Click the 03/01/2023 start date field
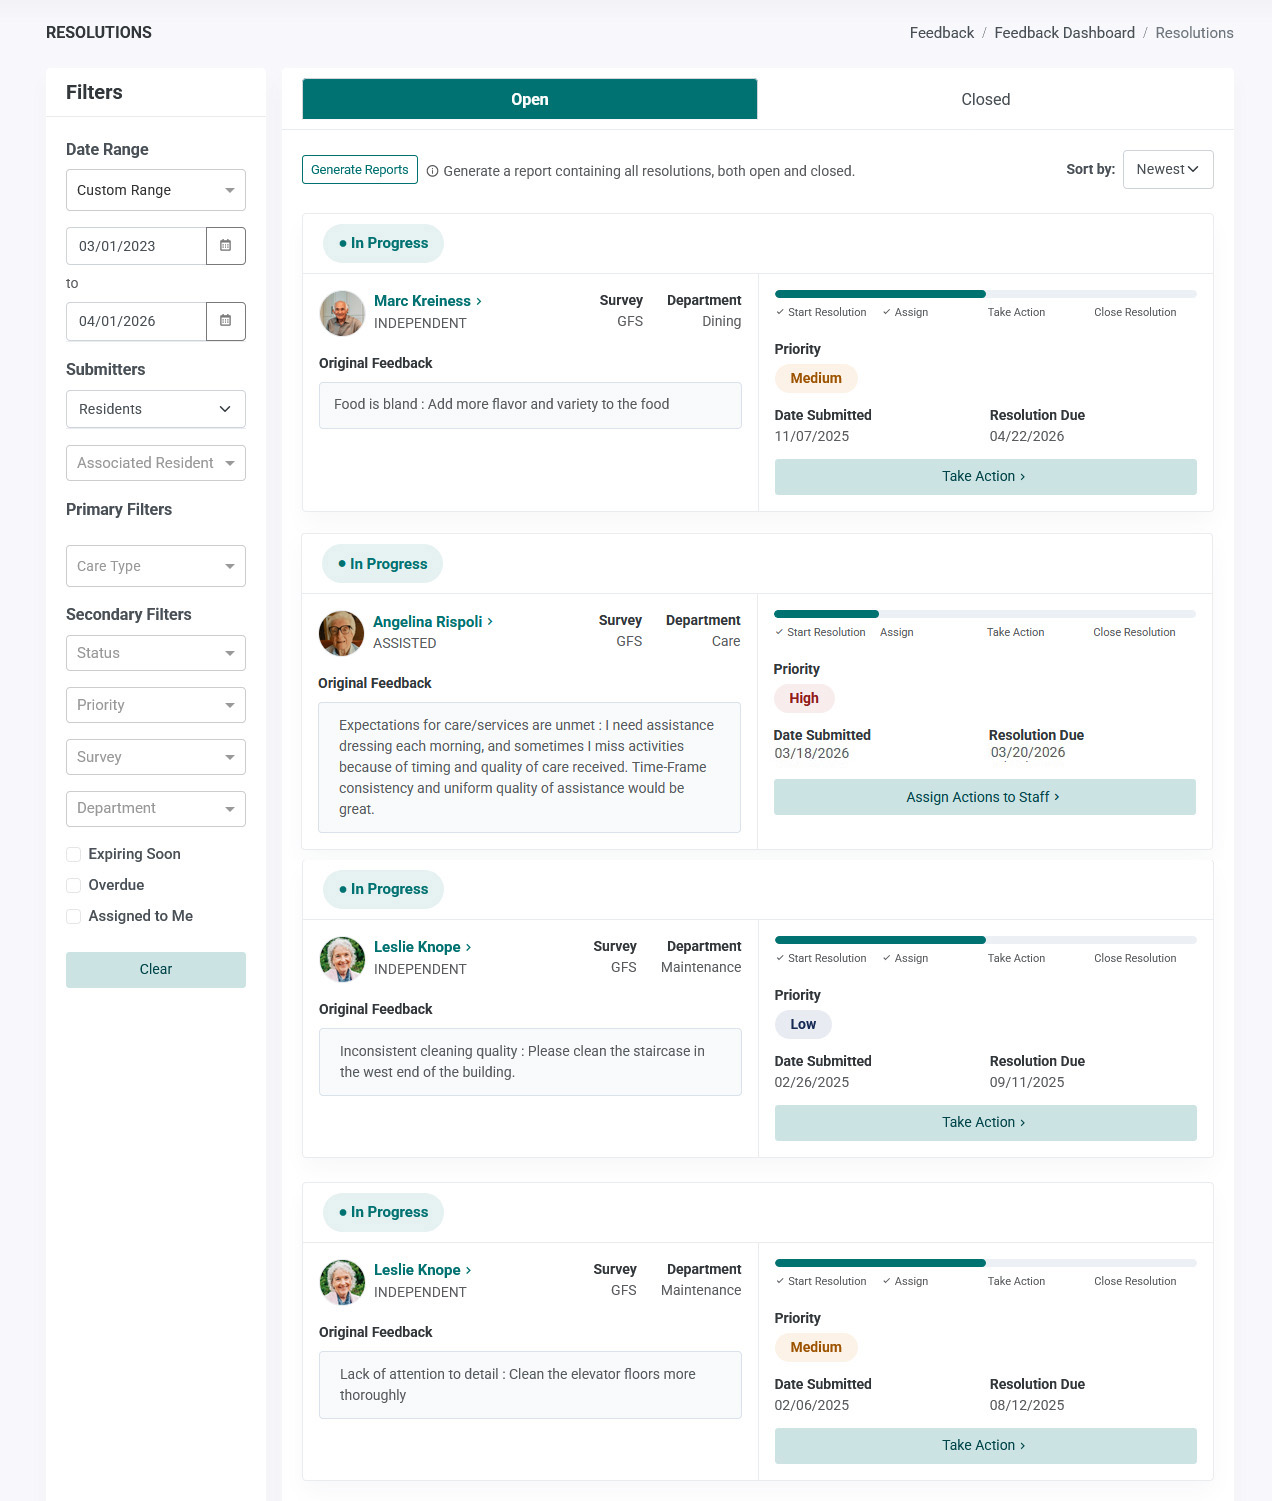 click(136, 246)
